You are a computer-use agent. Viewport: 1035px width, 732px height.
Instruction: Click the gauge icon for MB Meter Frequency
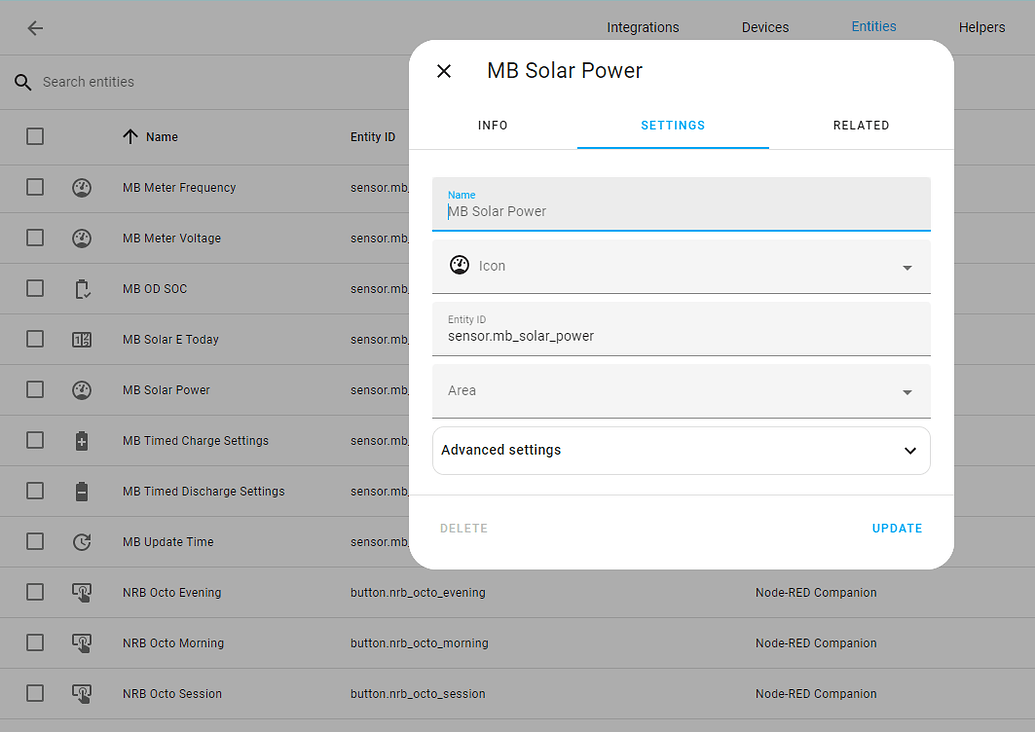point(82,187)
